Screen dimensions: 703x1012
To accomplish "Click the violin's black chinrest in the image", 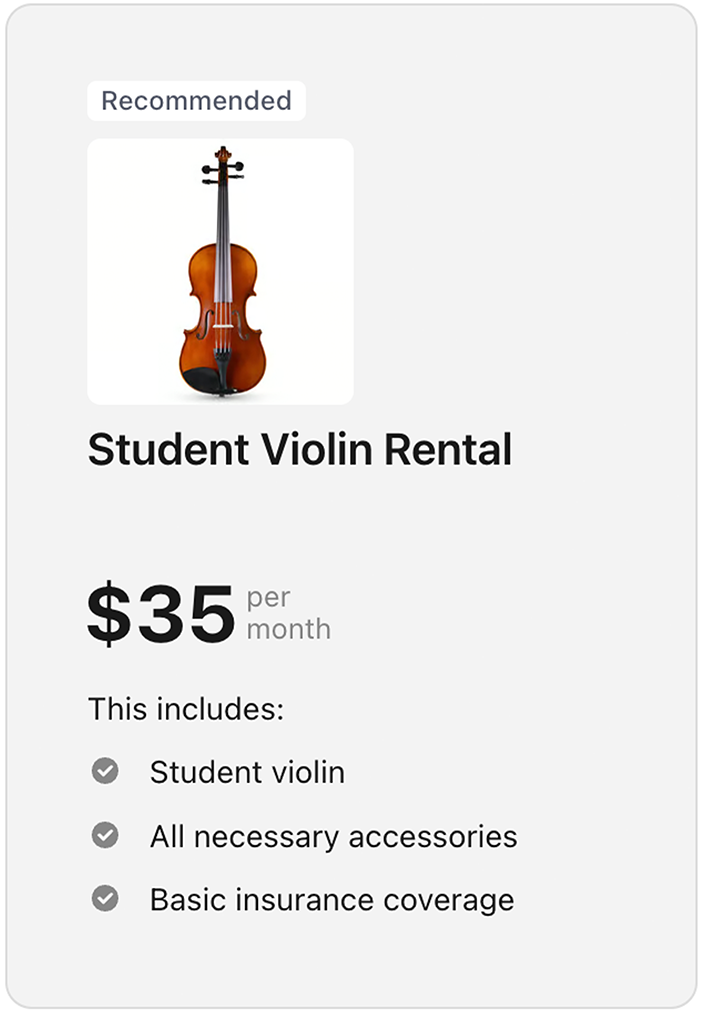I will [202, 380].
